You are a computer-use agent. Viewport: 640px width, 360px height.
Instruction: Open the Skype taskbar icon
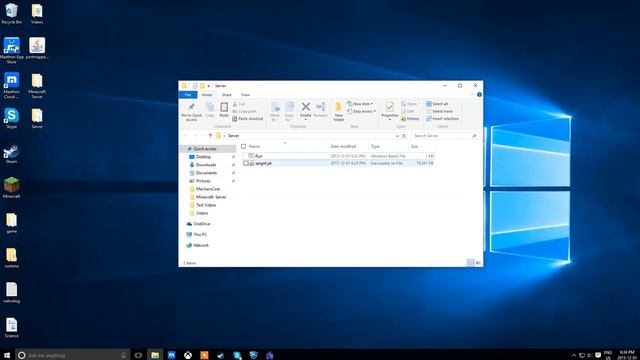[x=237, y=355]
